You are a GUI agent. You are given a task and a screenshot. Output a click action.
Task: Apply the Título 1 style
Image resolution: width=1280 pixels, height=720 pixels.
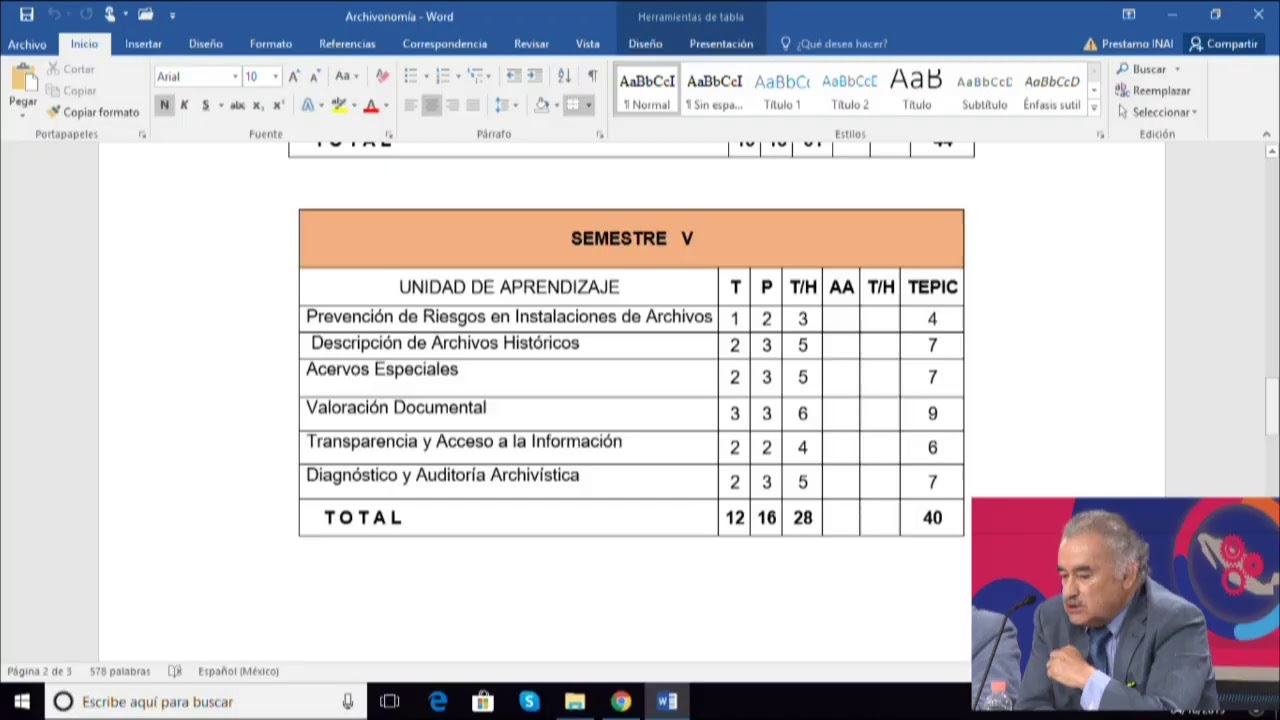(x=782, y=90)
